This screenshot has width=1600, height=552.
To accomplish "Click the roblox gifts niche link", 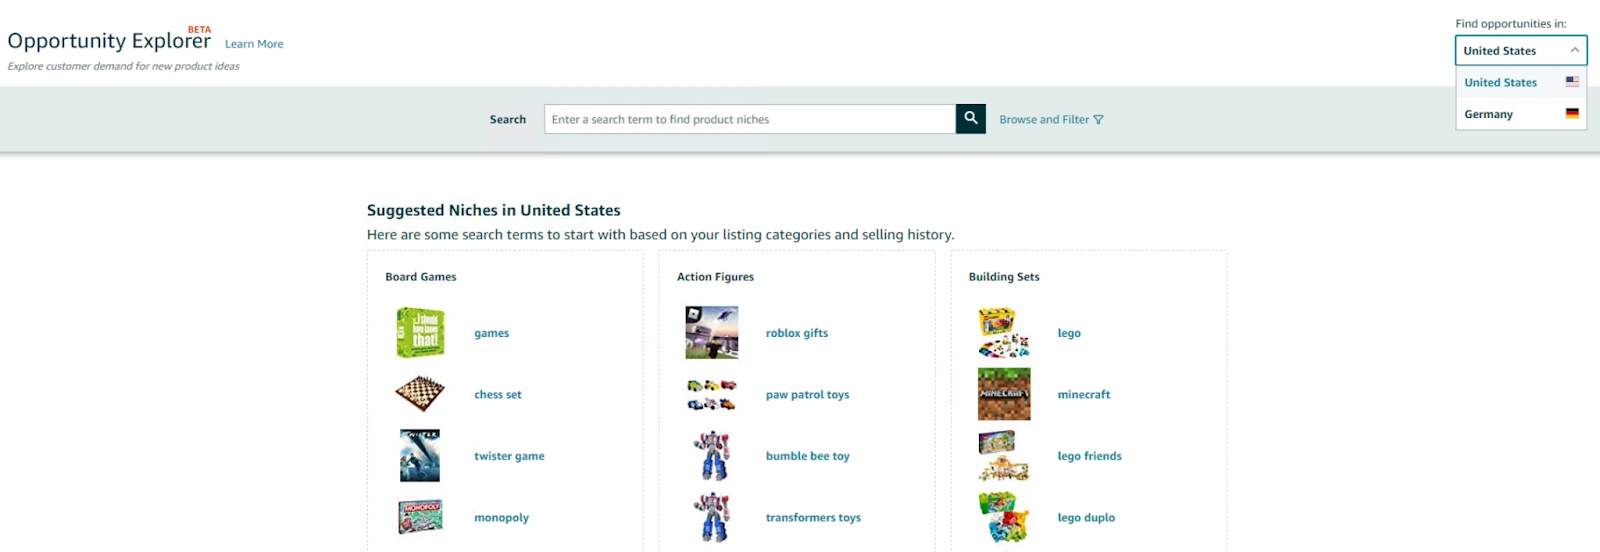I will coord(796,333).
